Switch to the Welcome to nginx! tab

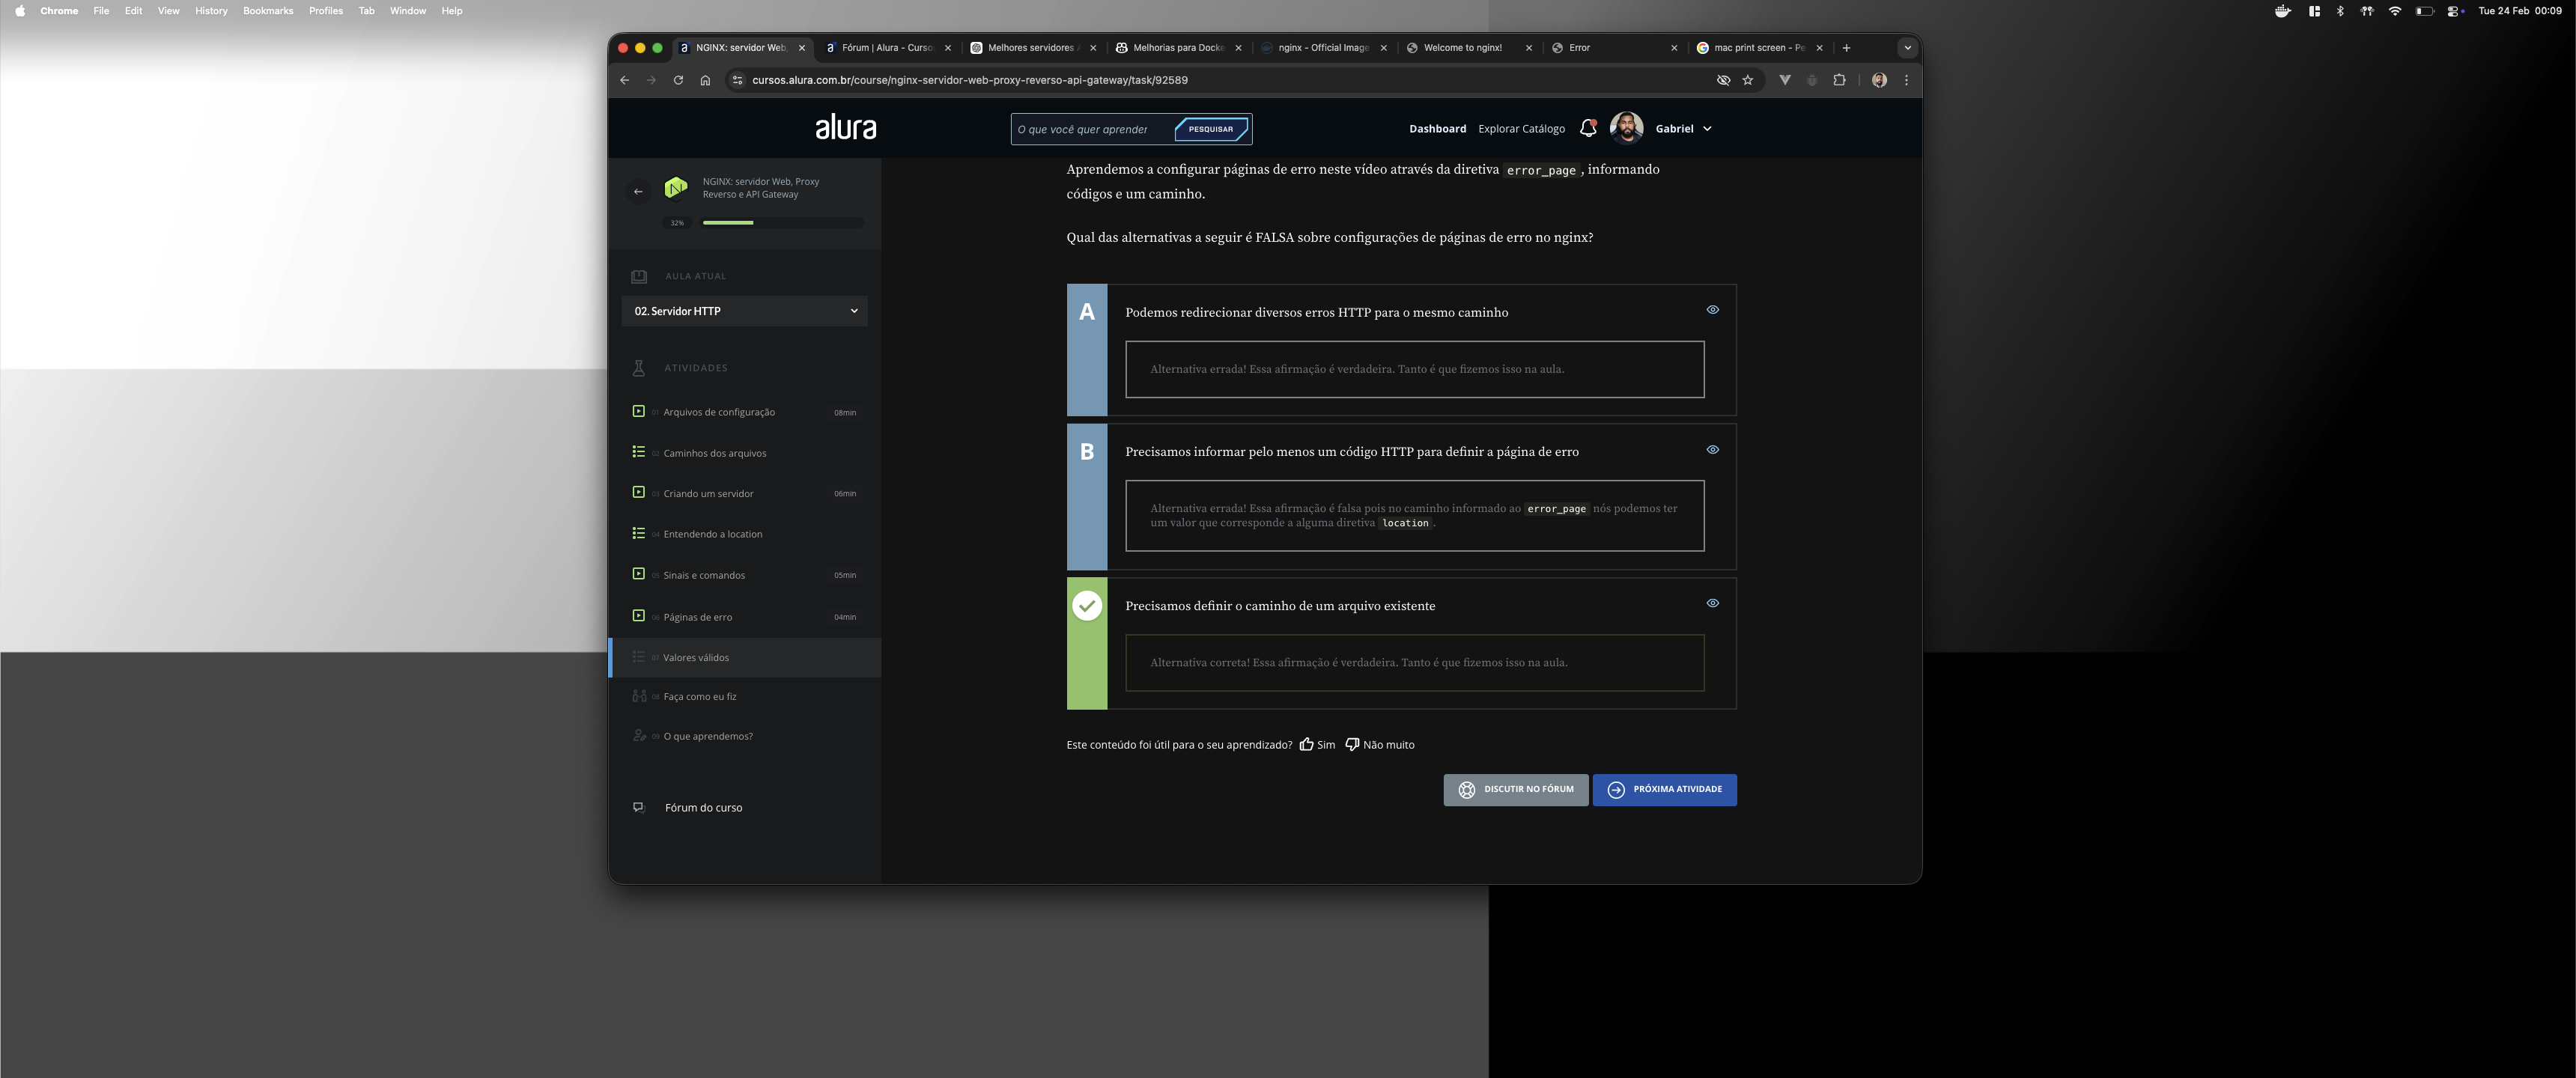tap(1462, 48)
